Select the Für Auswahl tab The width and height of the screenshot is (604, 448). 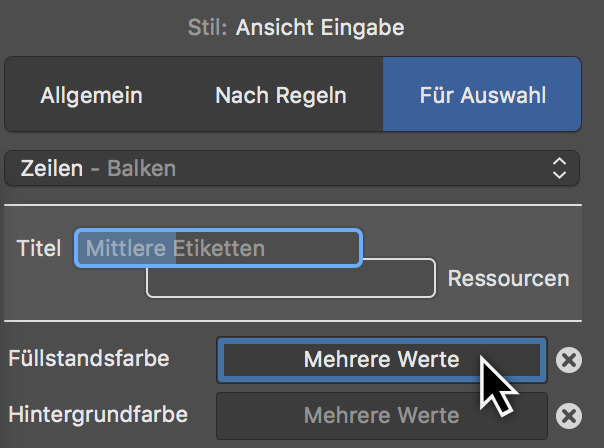[482, 95]
